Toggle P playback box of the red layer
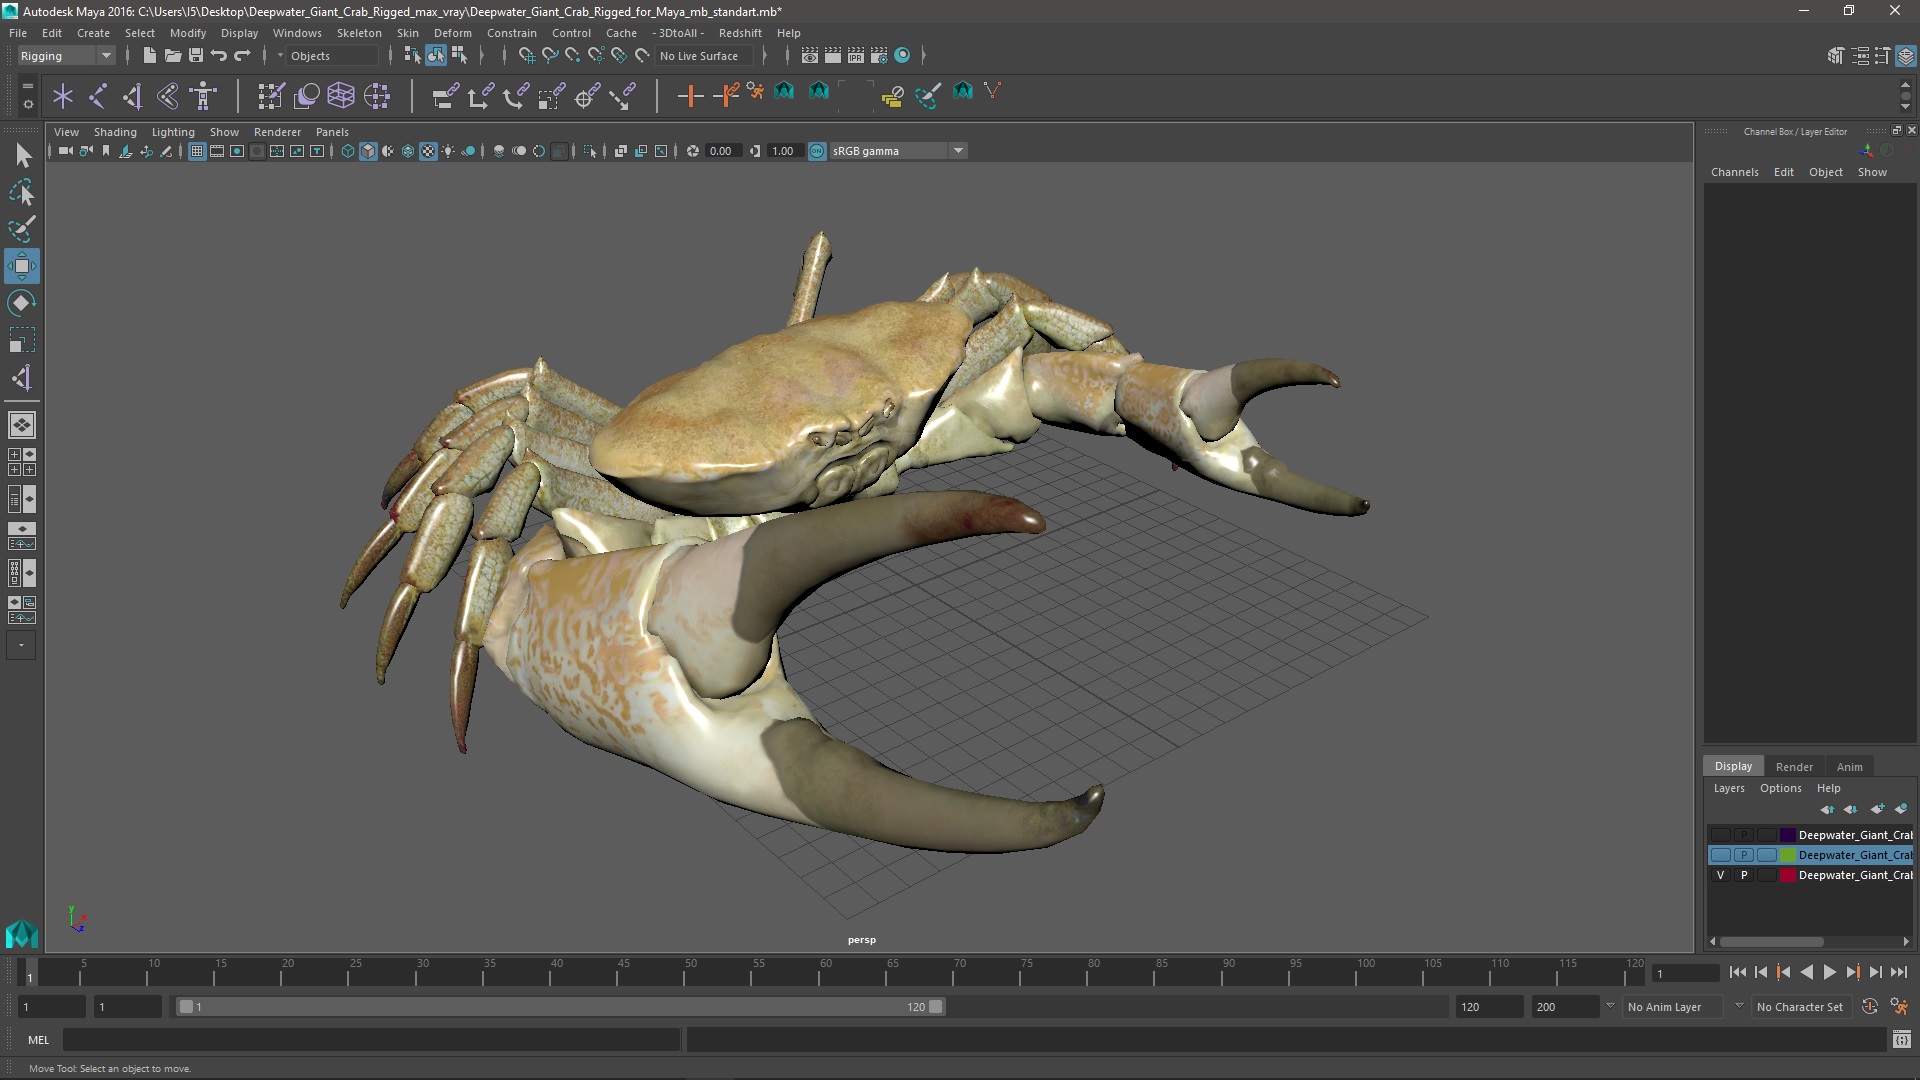The image size is (1920, 1080). click(1744, 875)
